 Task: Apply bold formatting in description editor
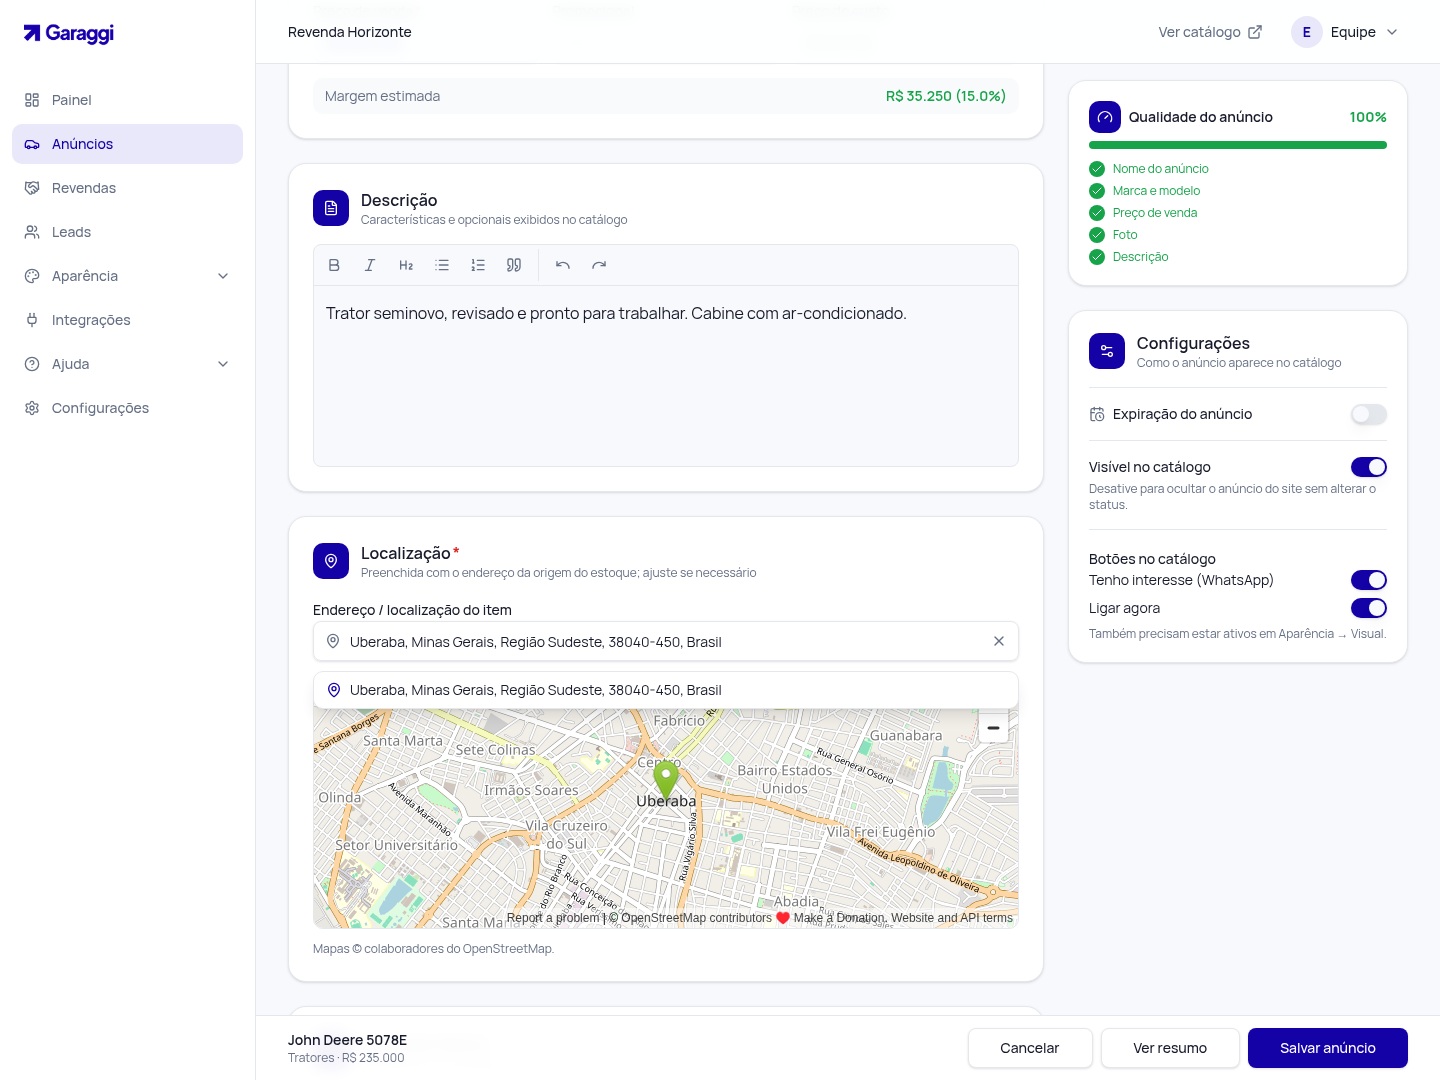pyautogui.click(x=334, y=265)
